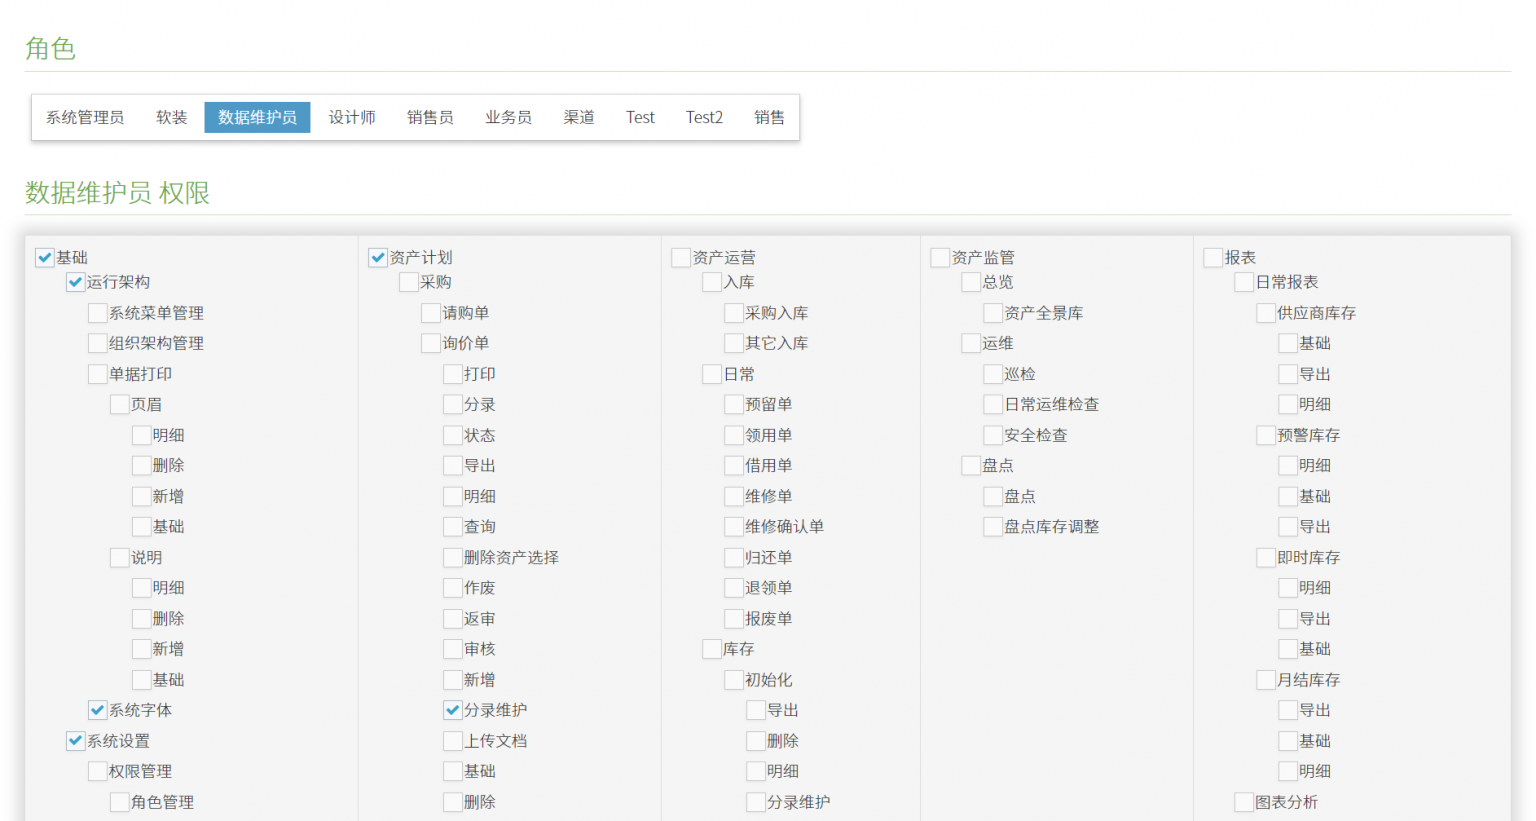Screen dimensions: 1536x821
Task: Select the 设计师 role tab
Action: (x=352, y=117)
